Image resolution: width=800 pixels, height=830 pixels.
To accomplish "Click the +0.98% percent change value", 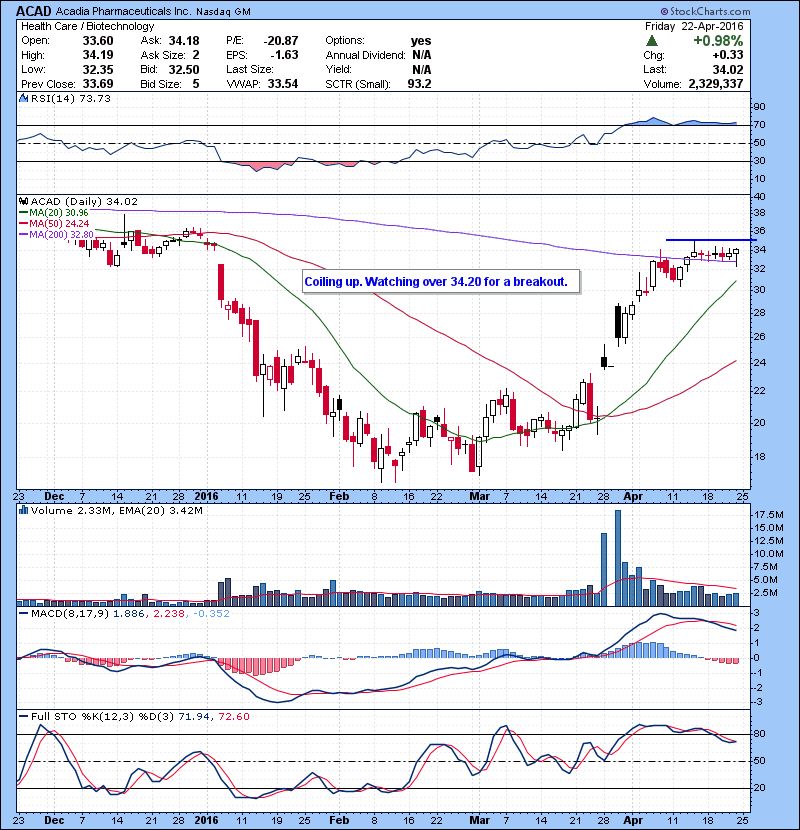I will 718,41.
